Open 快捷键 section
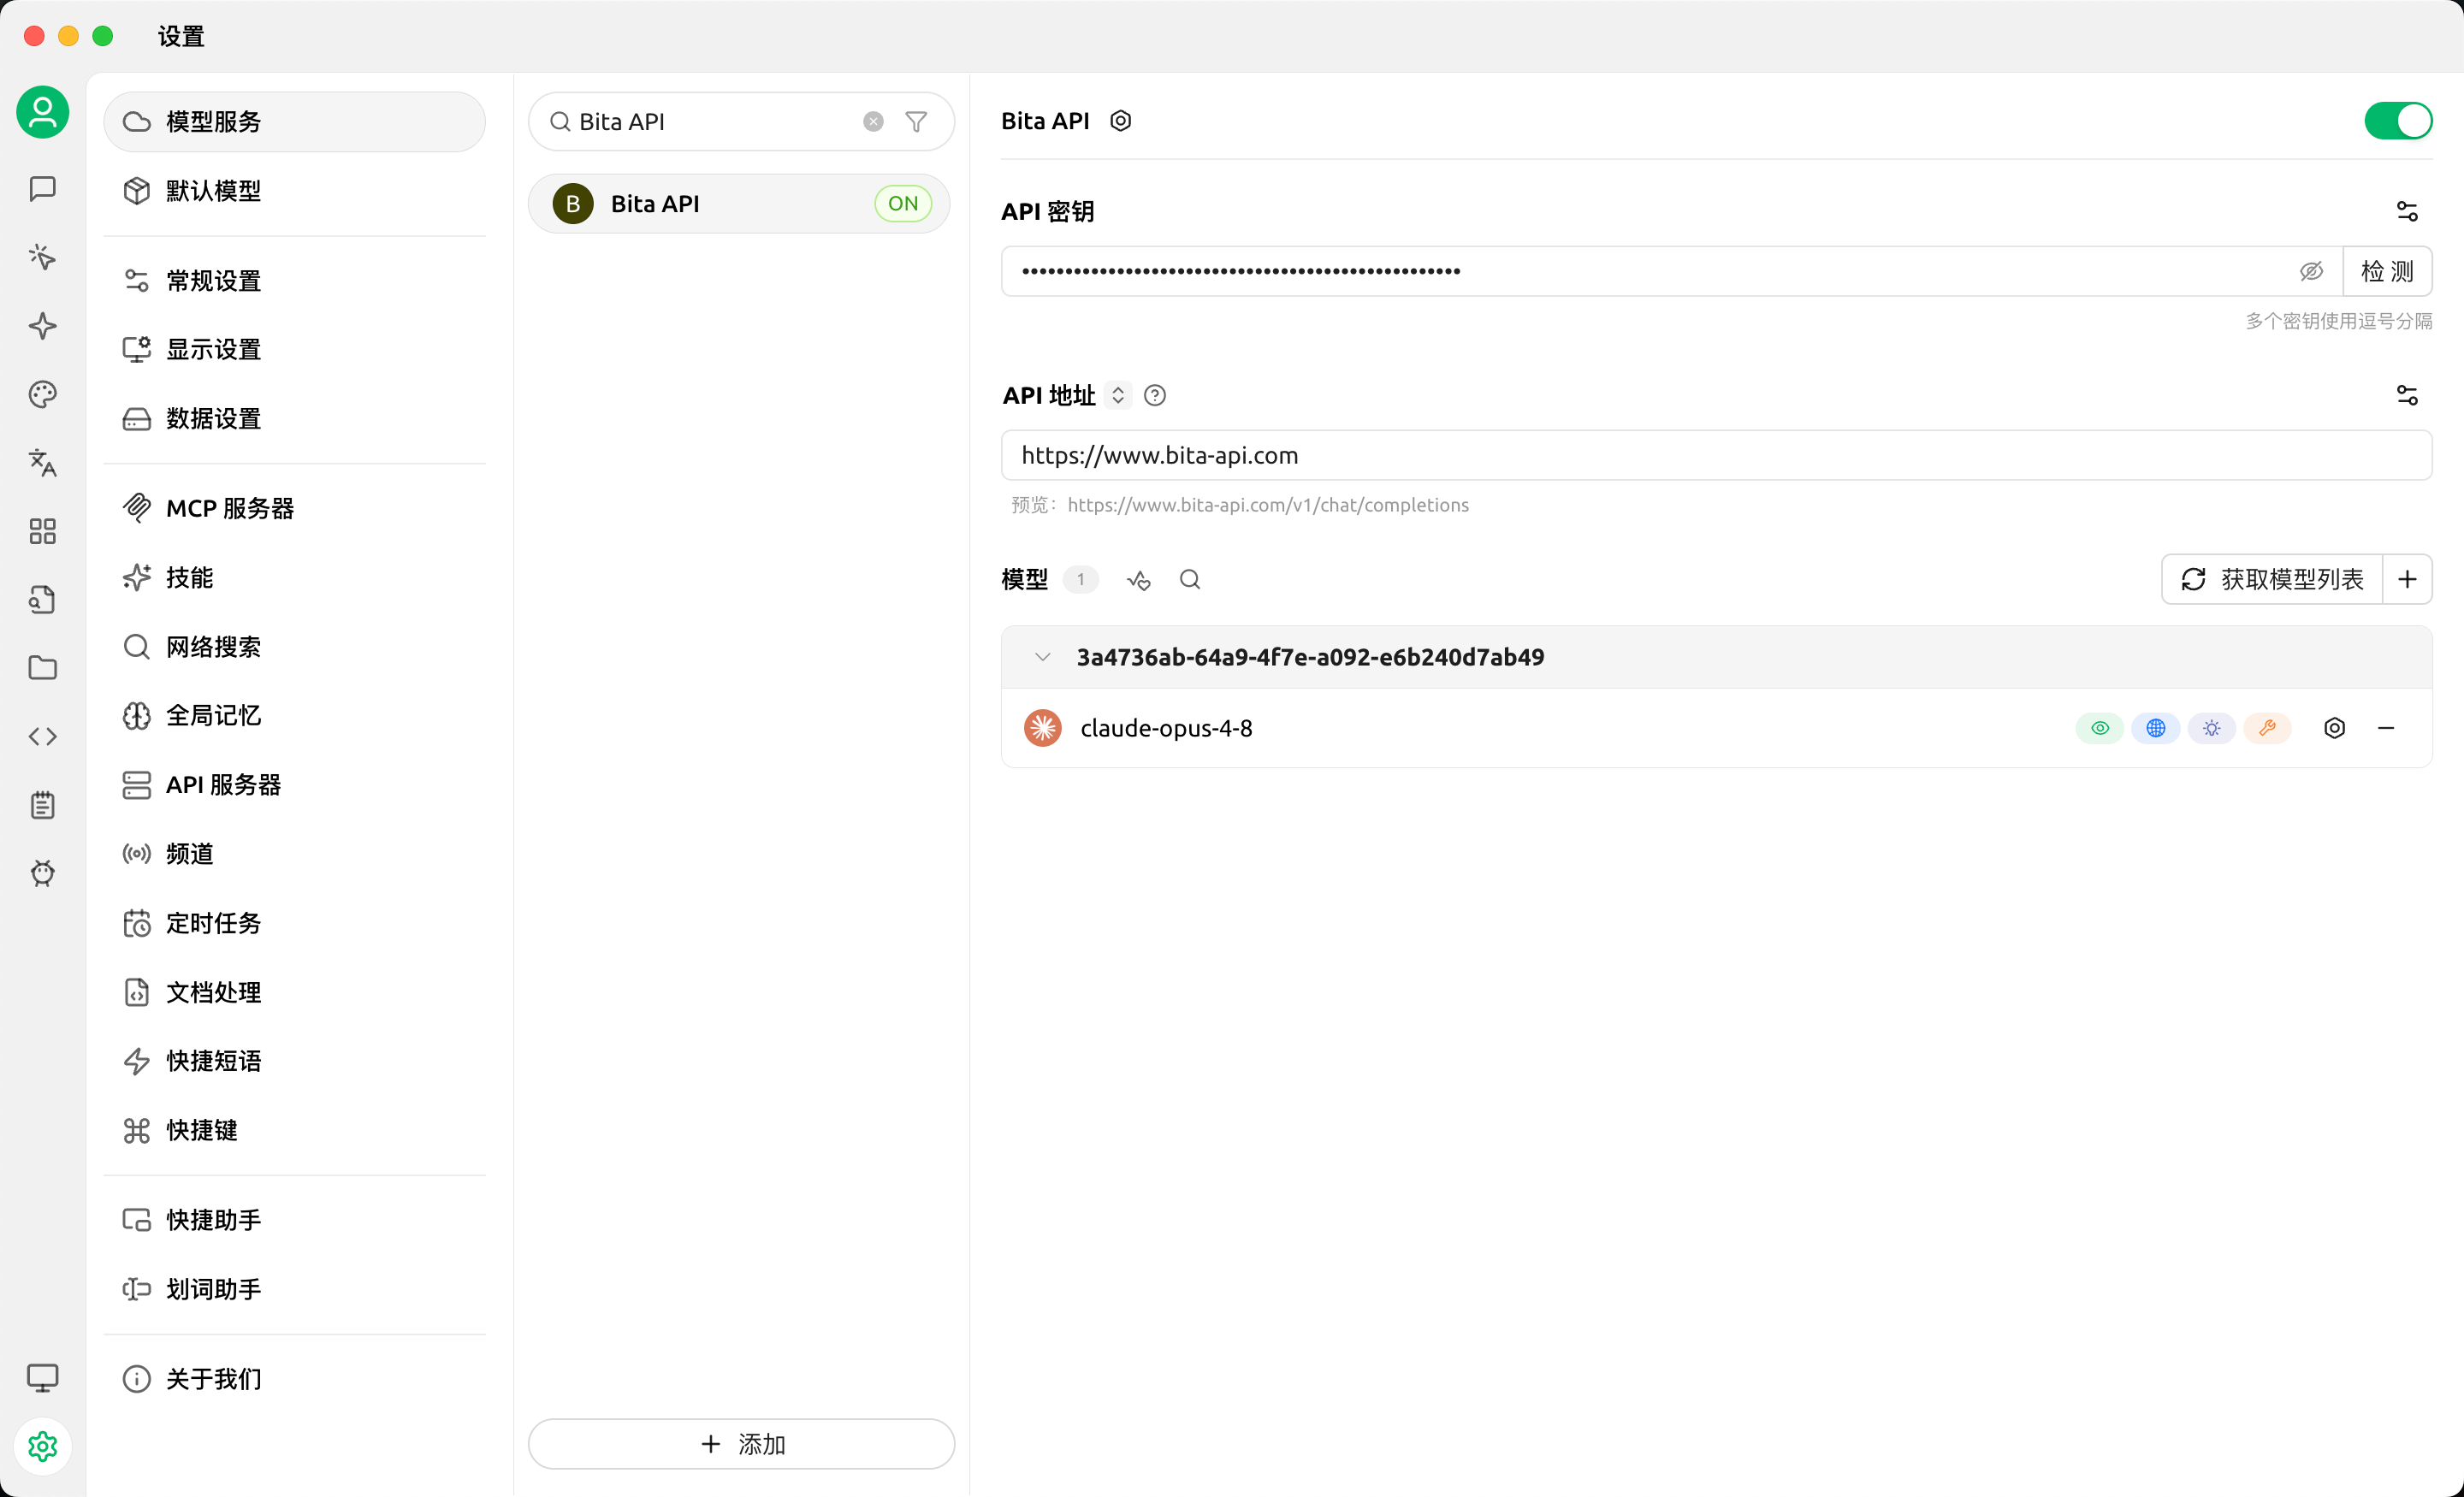Viewport: 2464px width, 1497px height. pyautogui.click(x=294, y=1129)
